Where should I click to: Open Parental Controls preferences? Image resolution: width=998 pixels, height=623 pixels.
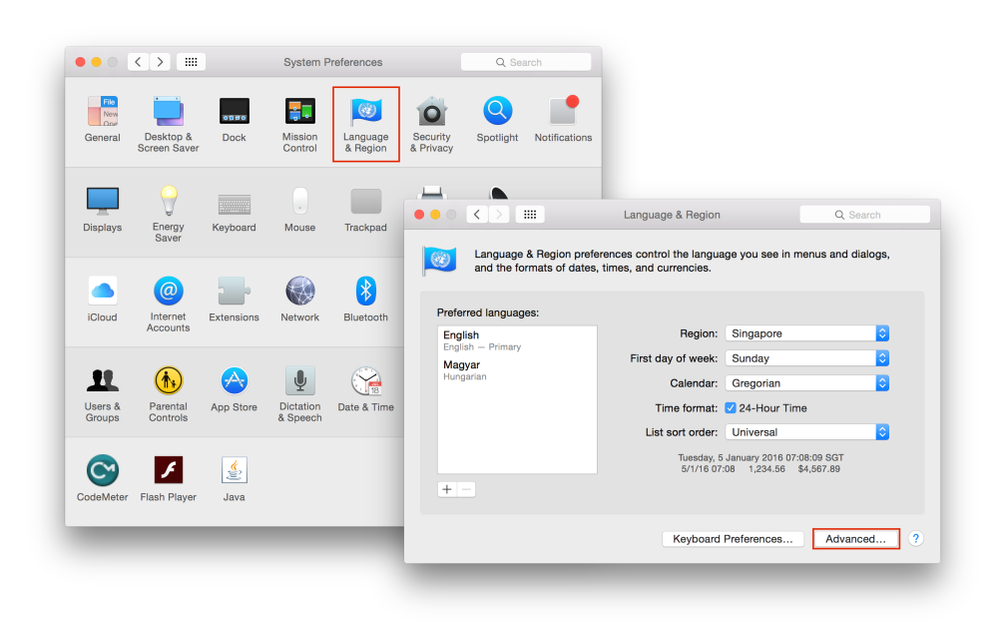point(168,394)
